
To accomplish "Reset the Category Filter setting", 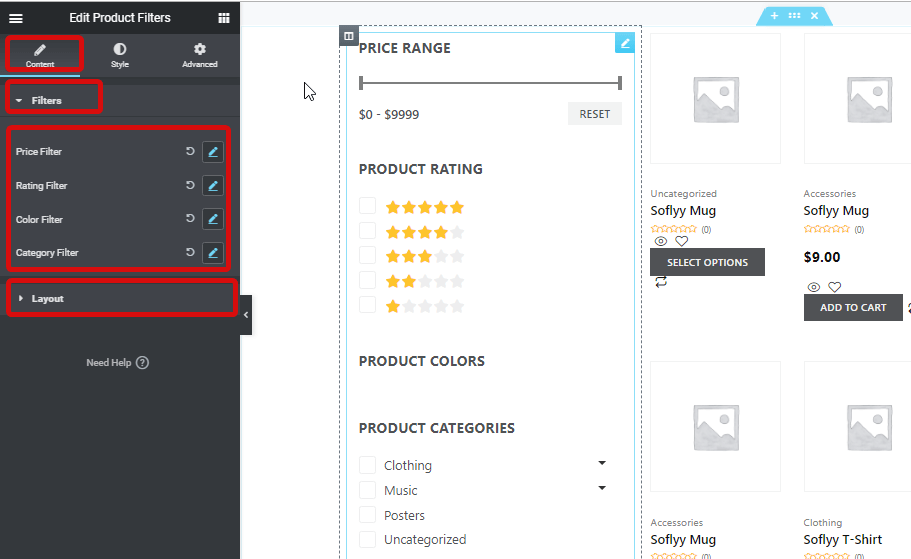I will [x=190, y=252].
